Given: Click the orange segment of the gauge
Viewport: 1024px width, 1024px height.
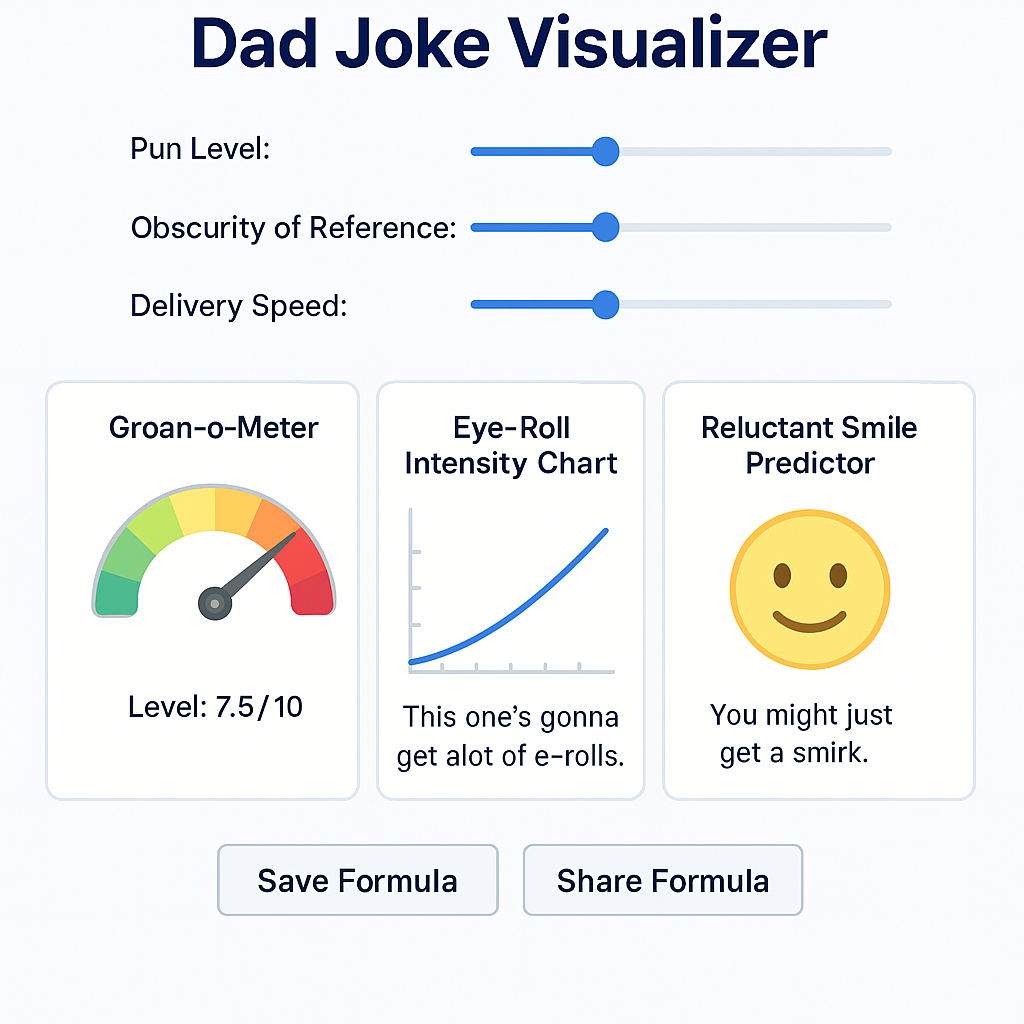Looking at the screenshot, I should tap(273, 522).
